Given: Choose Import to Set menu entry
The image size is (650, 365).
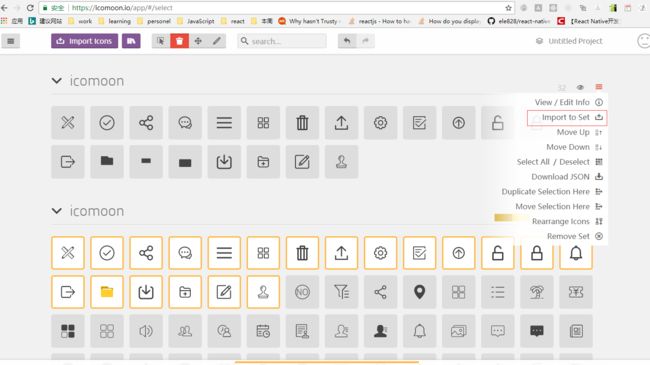Looking at the screenshot, I should point(567,117).
